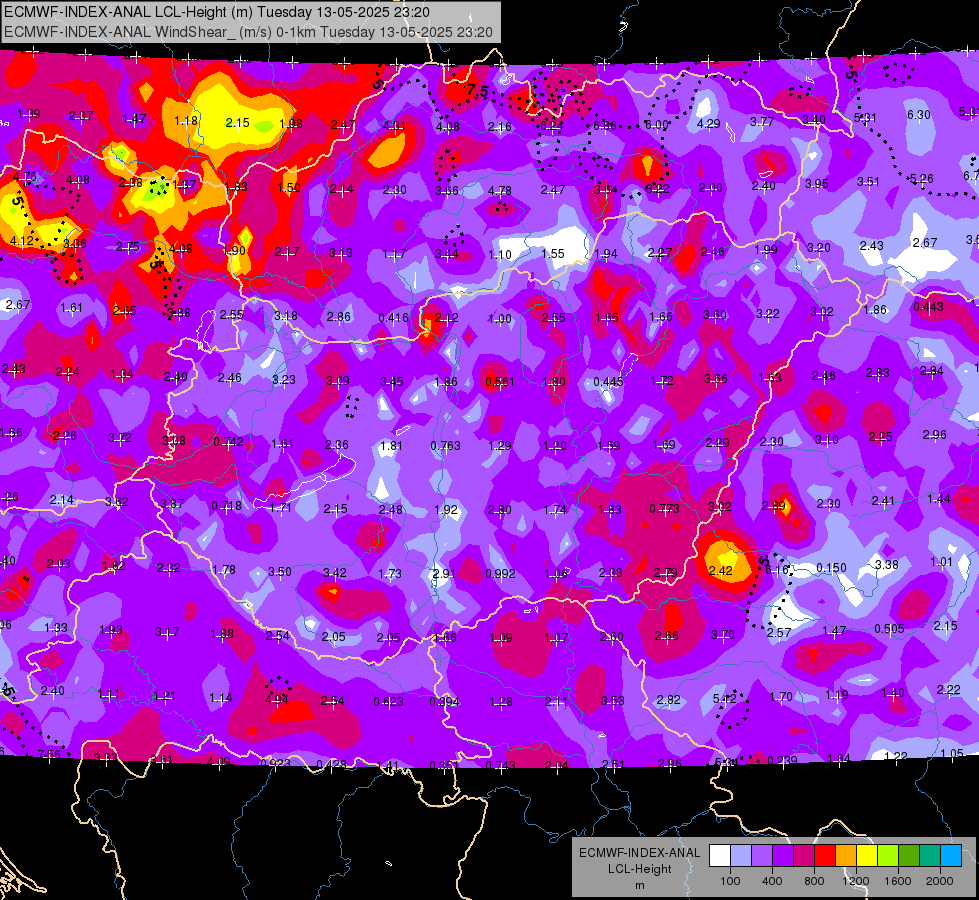979x900 pixels.
Task: Click the wind shear value 5.26
Action: click(x=922, y=179)
